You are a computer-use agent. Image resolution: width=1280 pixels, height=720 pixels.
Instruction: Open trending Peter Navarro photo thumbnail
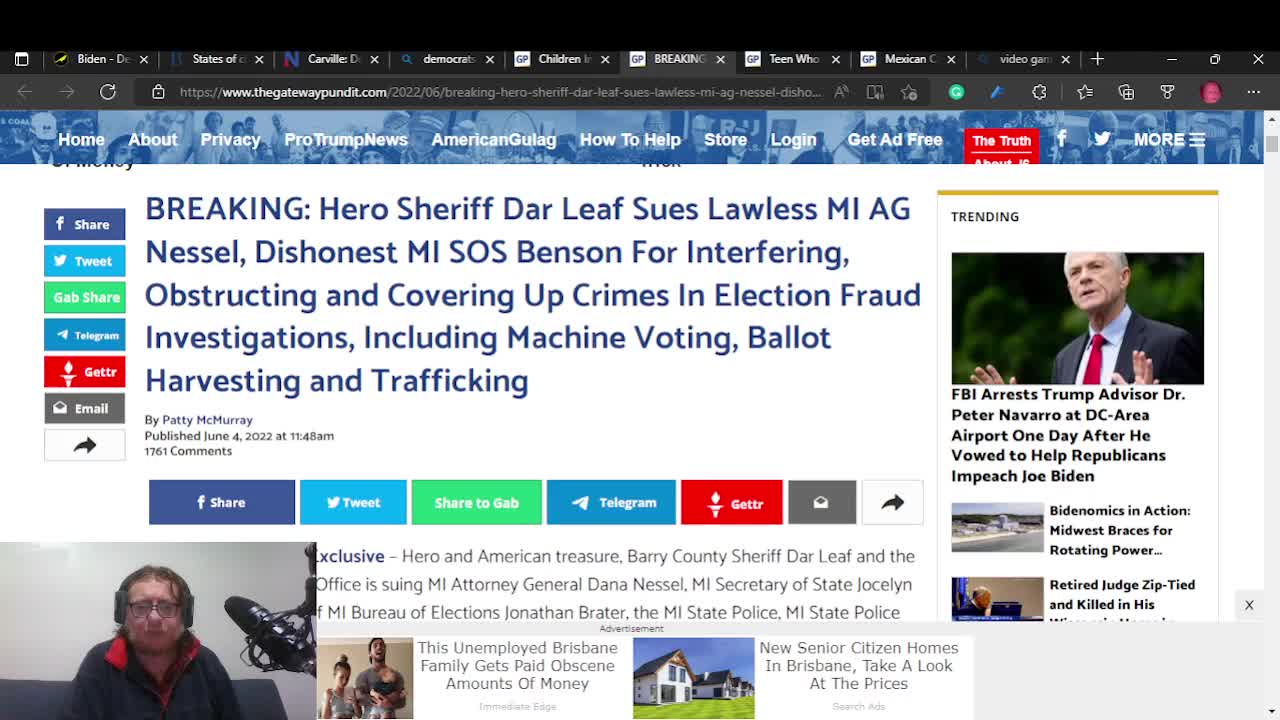1077,318
